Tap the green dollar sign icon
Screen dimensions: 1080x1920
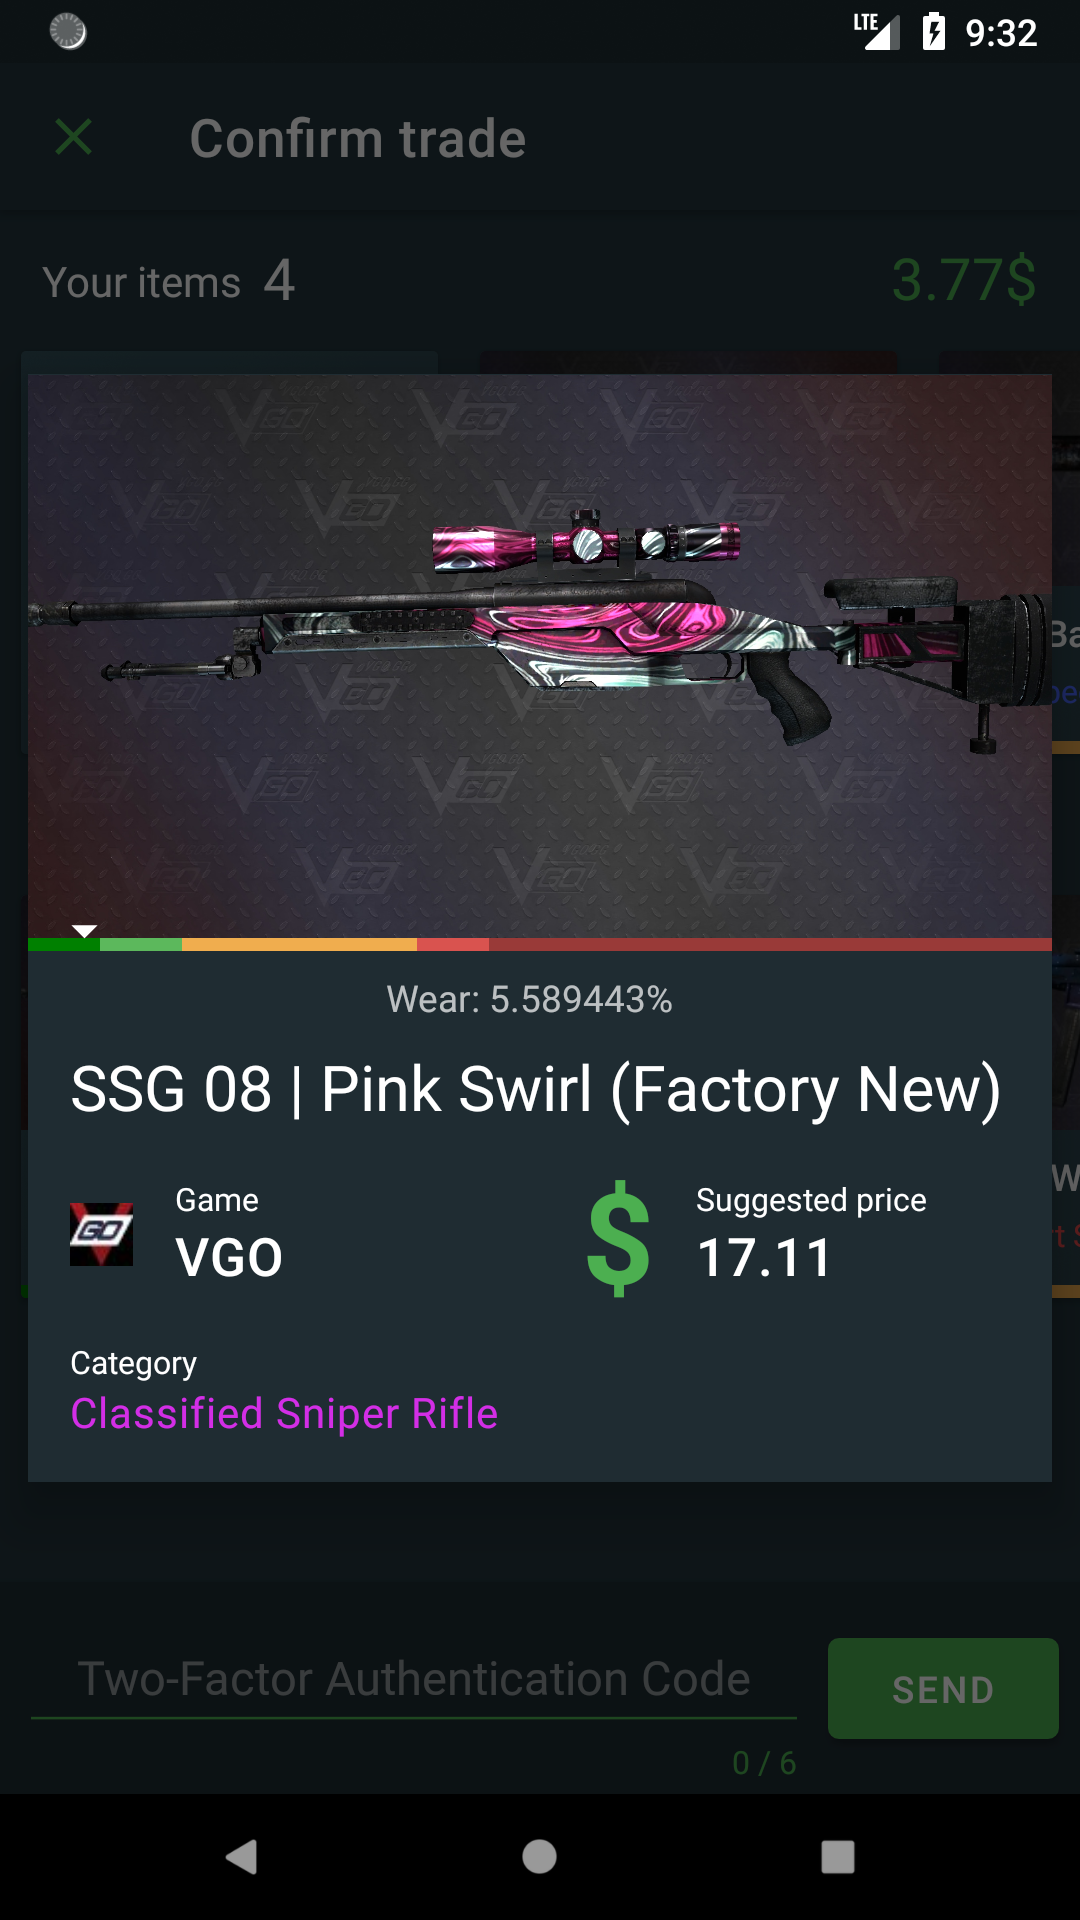point(618,1238)
